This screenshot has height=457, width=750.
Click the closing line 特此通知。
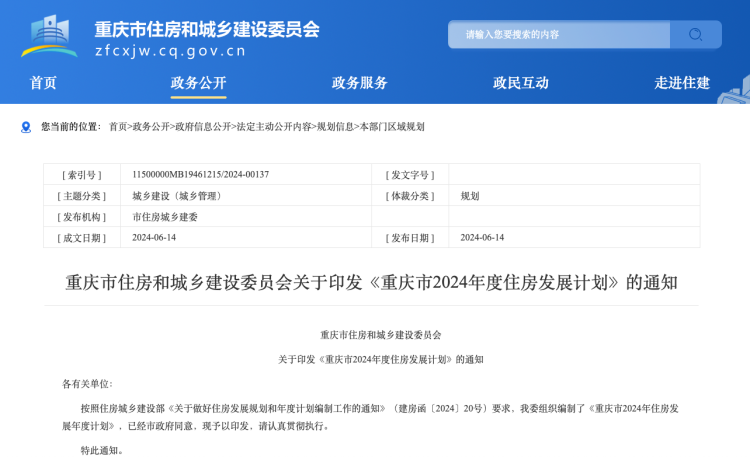tap(101, 450)
